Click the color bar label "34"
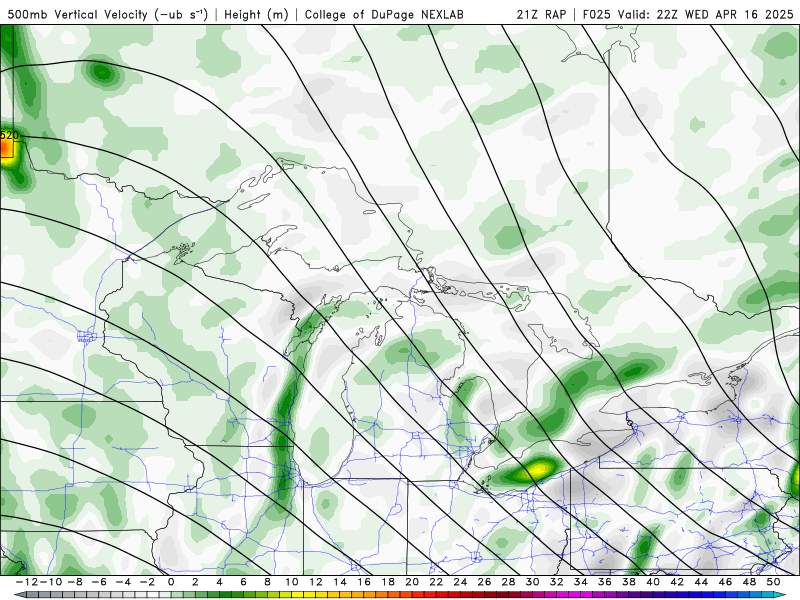800x600 pixels. [x=581, y=582]
